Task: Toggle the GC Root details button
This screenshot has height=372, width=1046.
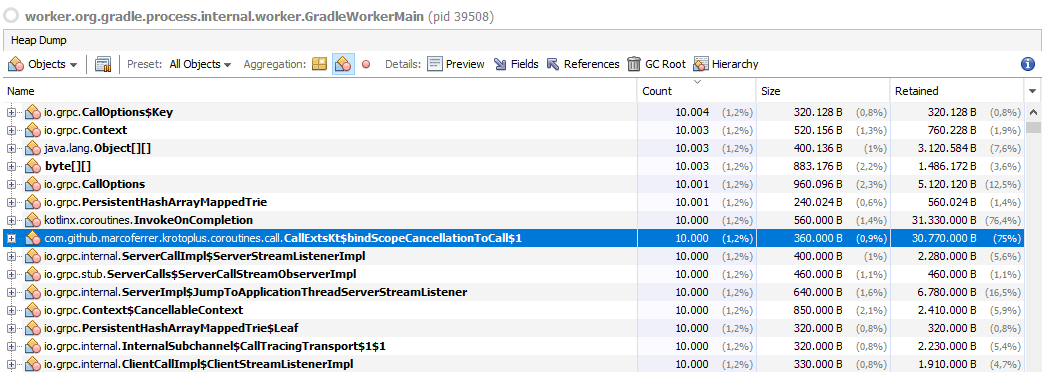Action: (656, 64)
